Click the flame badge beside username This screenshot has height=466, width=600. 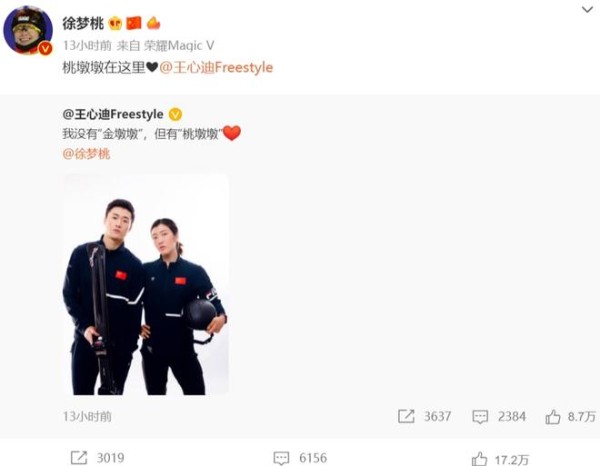153,23
